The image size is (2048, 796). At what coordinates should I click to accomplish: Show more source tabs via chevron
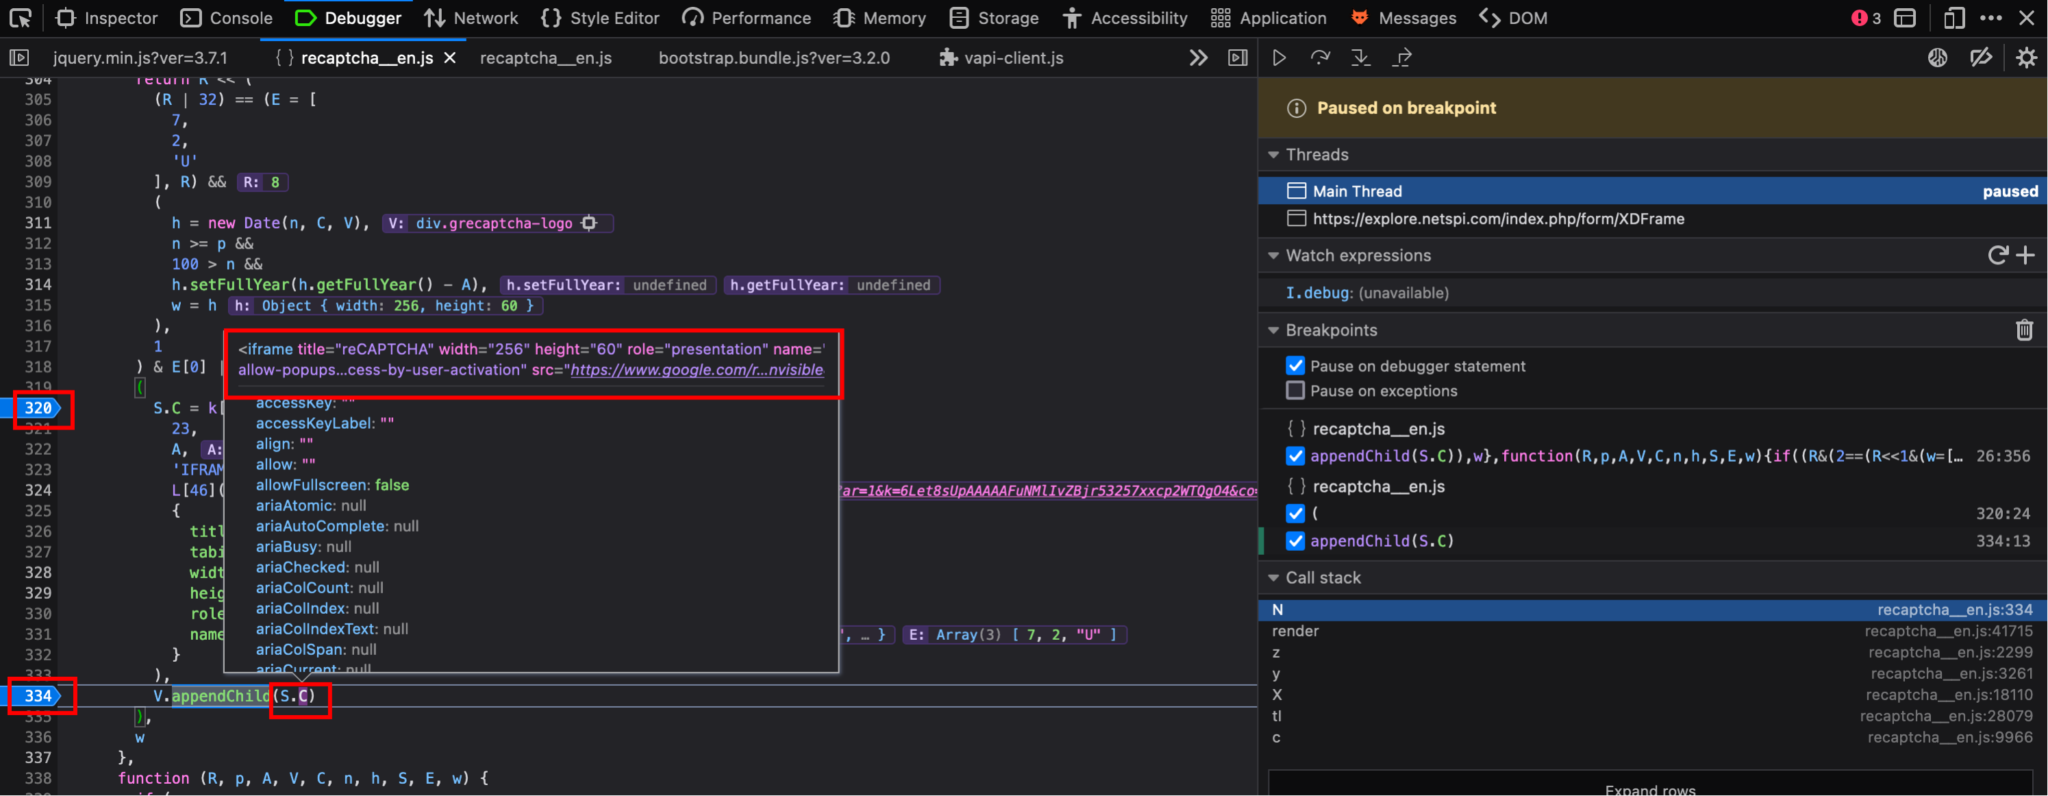tap(1198, 58)
